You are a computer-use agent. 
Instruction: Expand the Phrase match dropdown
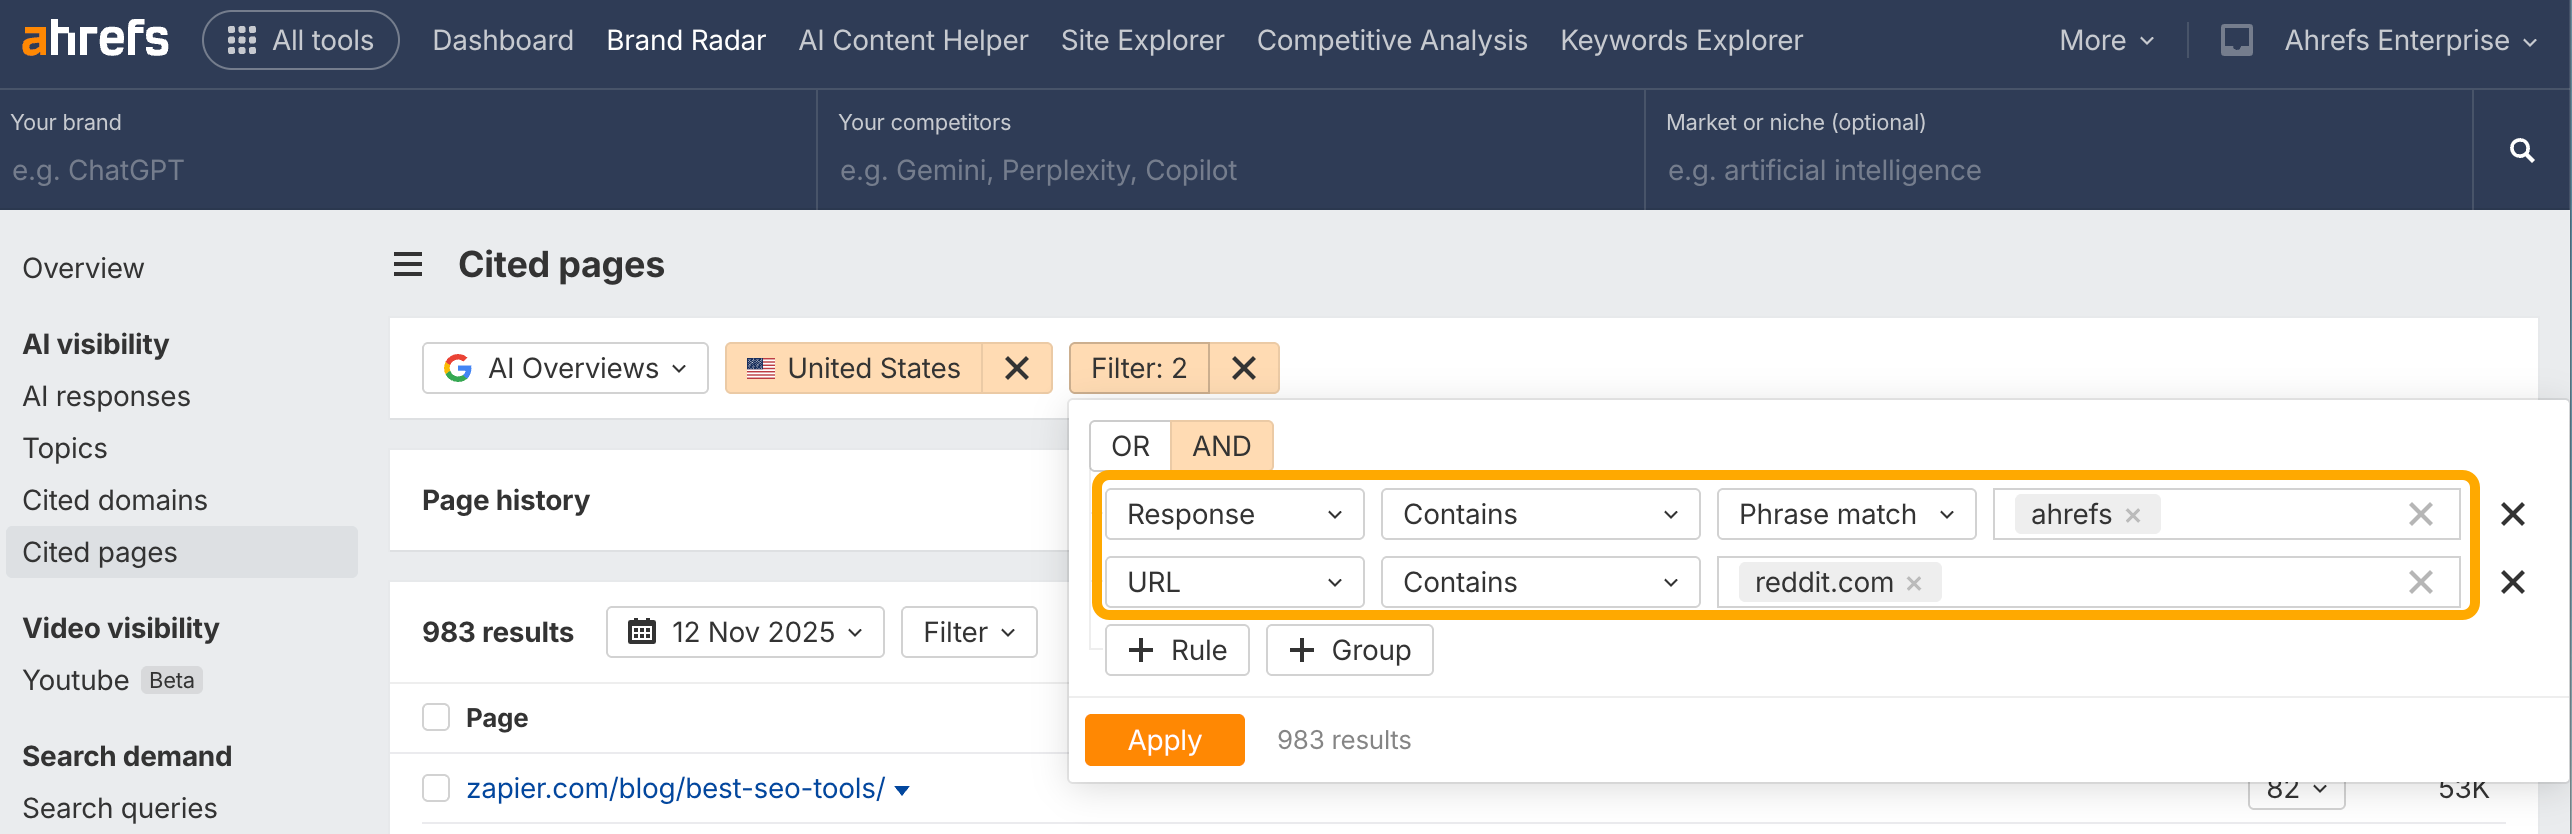click(1845, 514)
